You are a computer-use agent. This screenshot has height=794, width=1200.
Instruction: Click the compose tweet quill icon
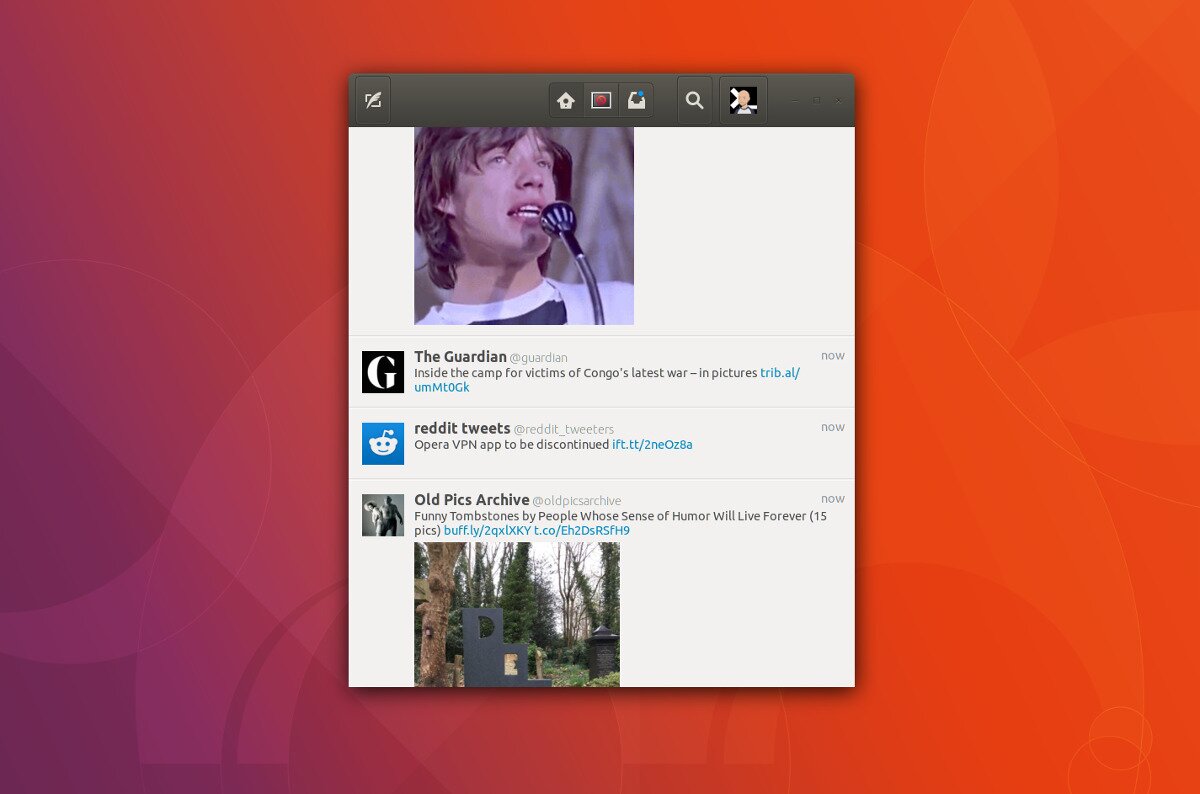373,100
